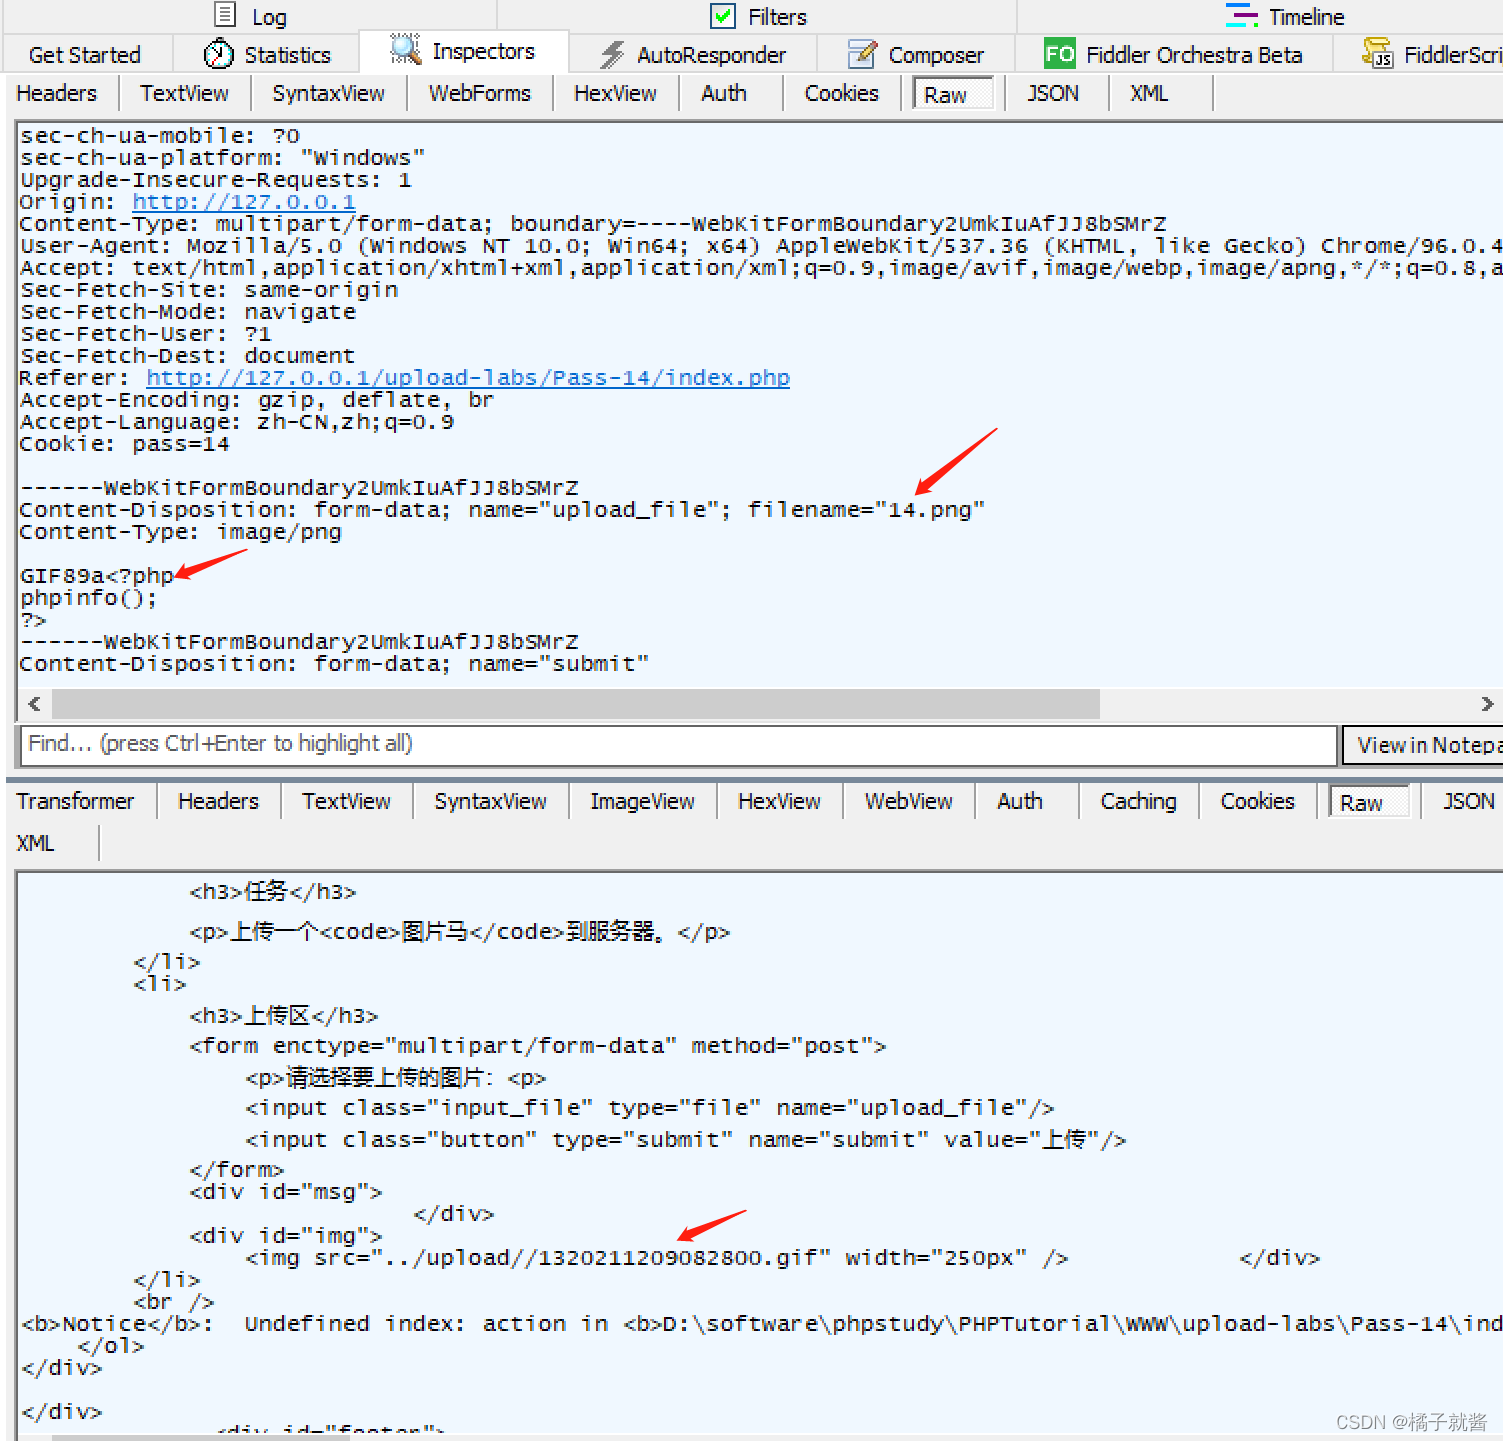Screen dimensions: 1503x1441
Task: Click the Fiddler Orchestra FO icon
Action: point(1059,54)
